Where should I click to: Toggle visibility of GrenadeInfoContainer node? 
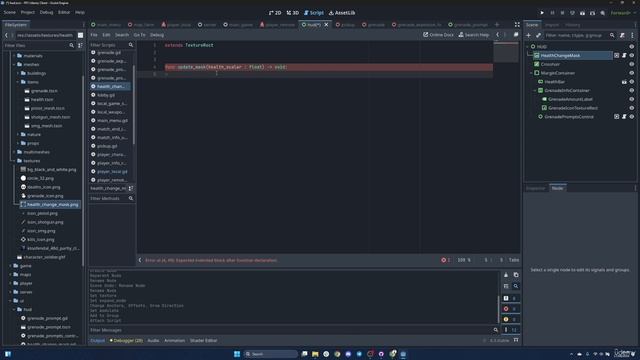tap(632, 91)
